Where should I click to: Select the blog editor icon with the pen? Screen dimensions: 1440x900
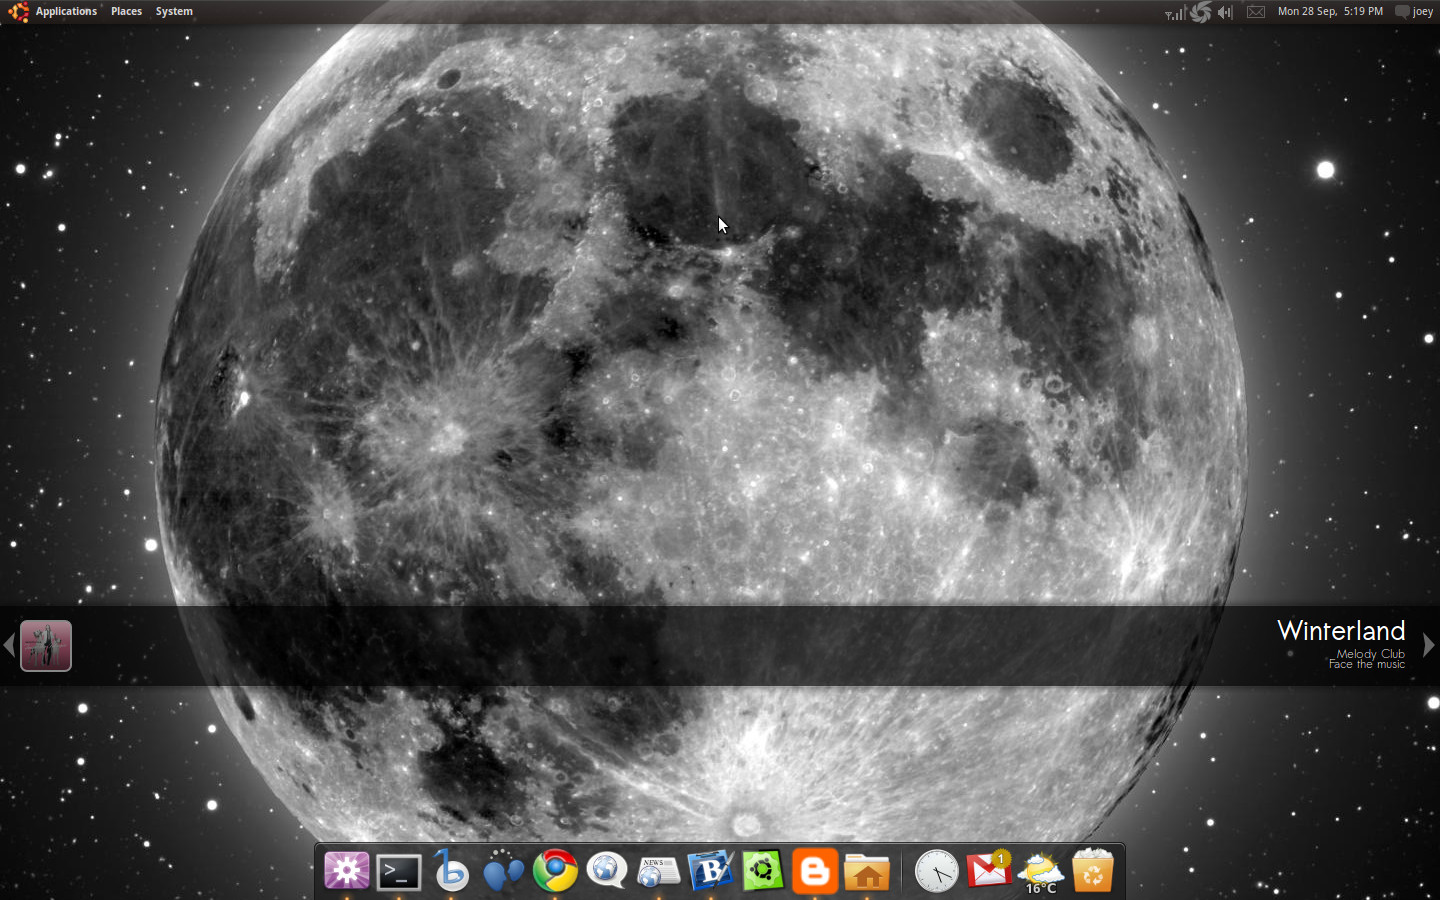(711, 872)
